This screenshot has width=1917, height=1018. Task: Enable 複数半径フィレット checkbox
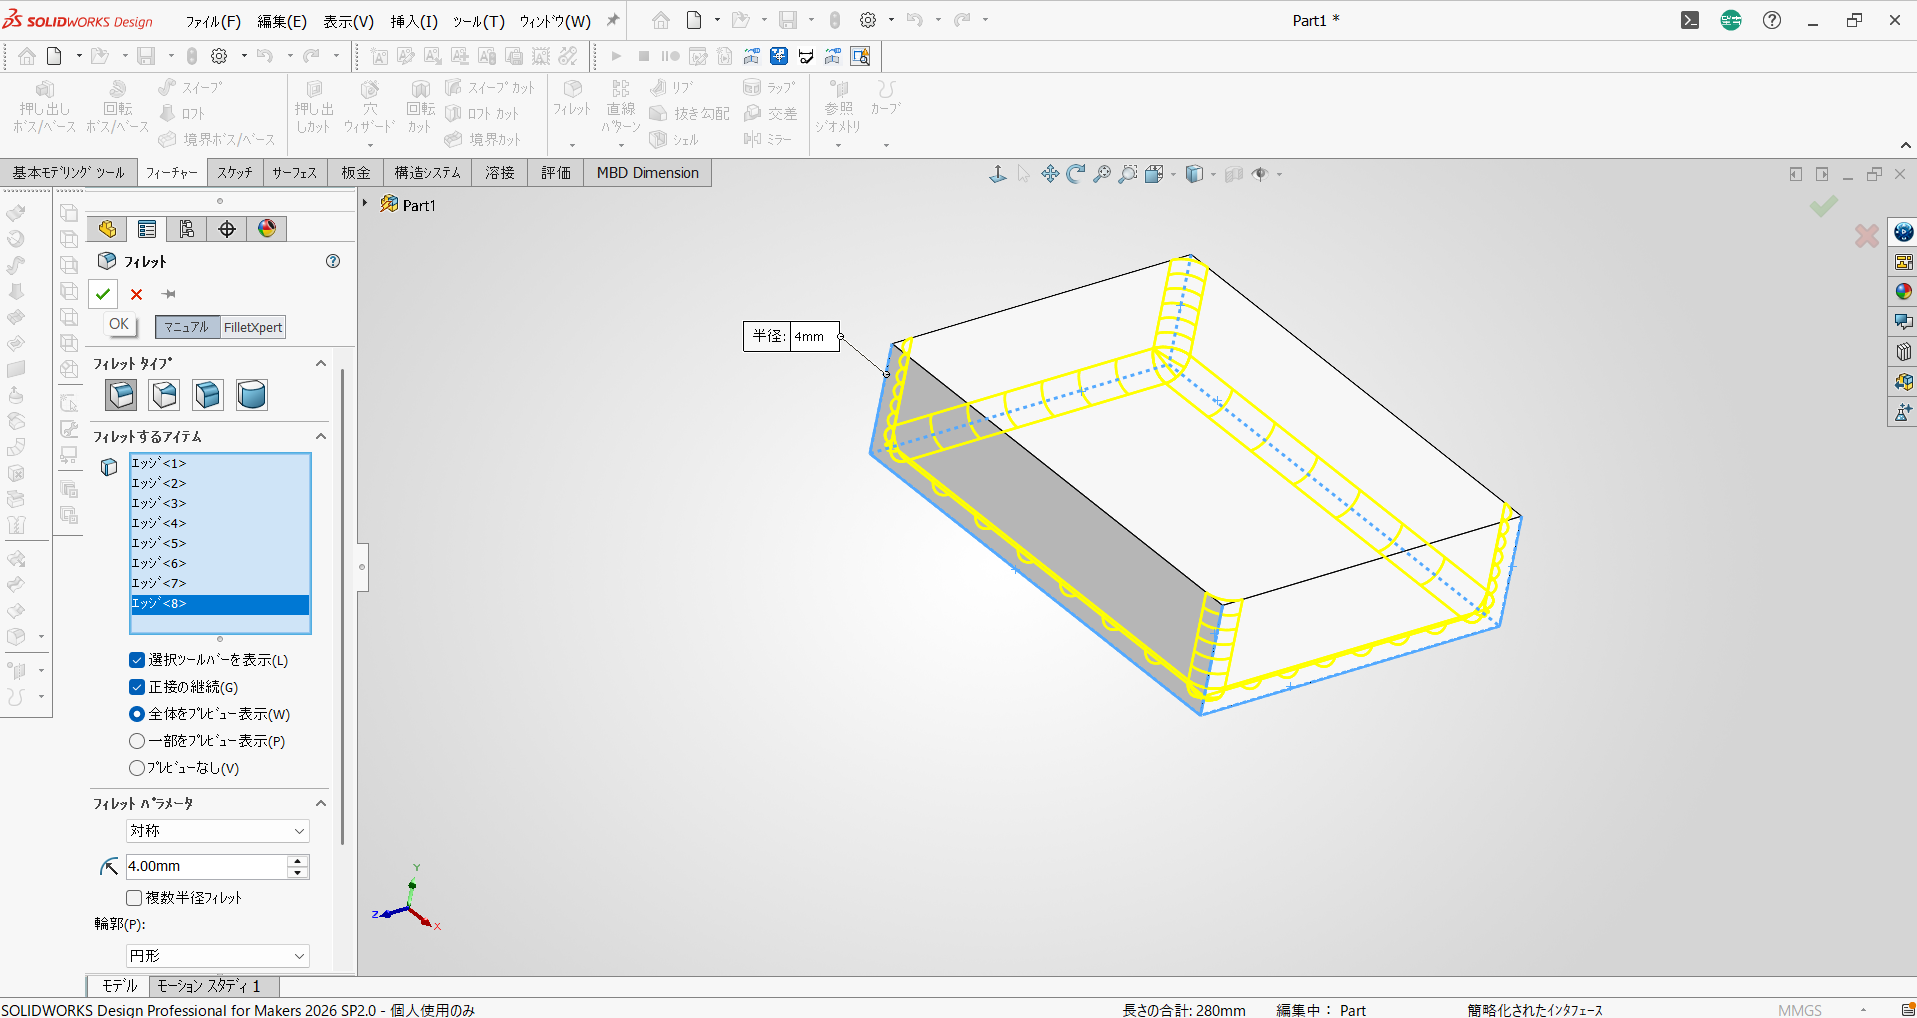tap(134, 898)
